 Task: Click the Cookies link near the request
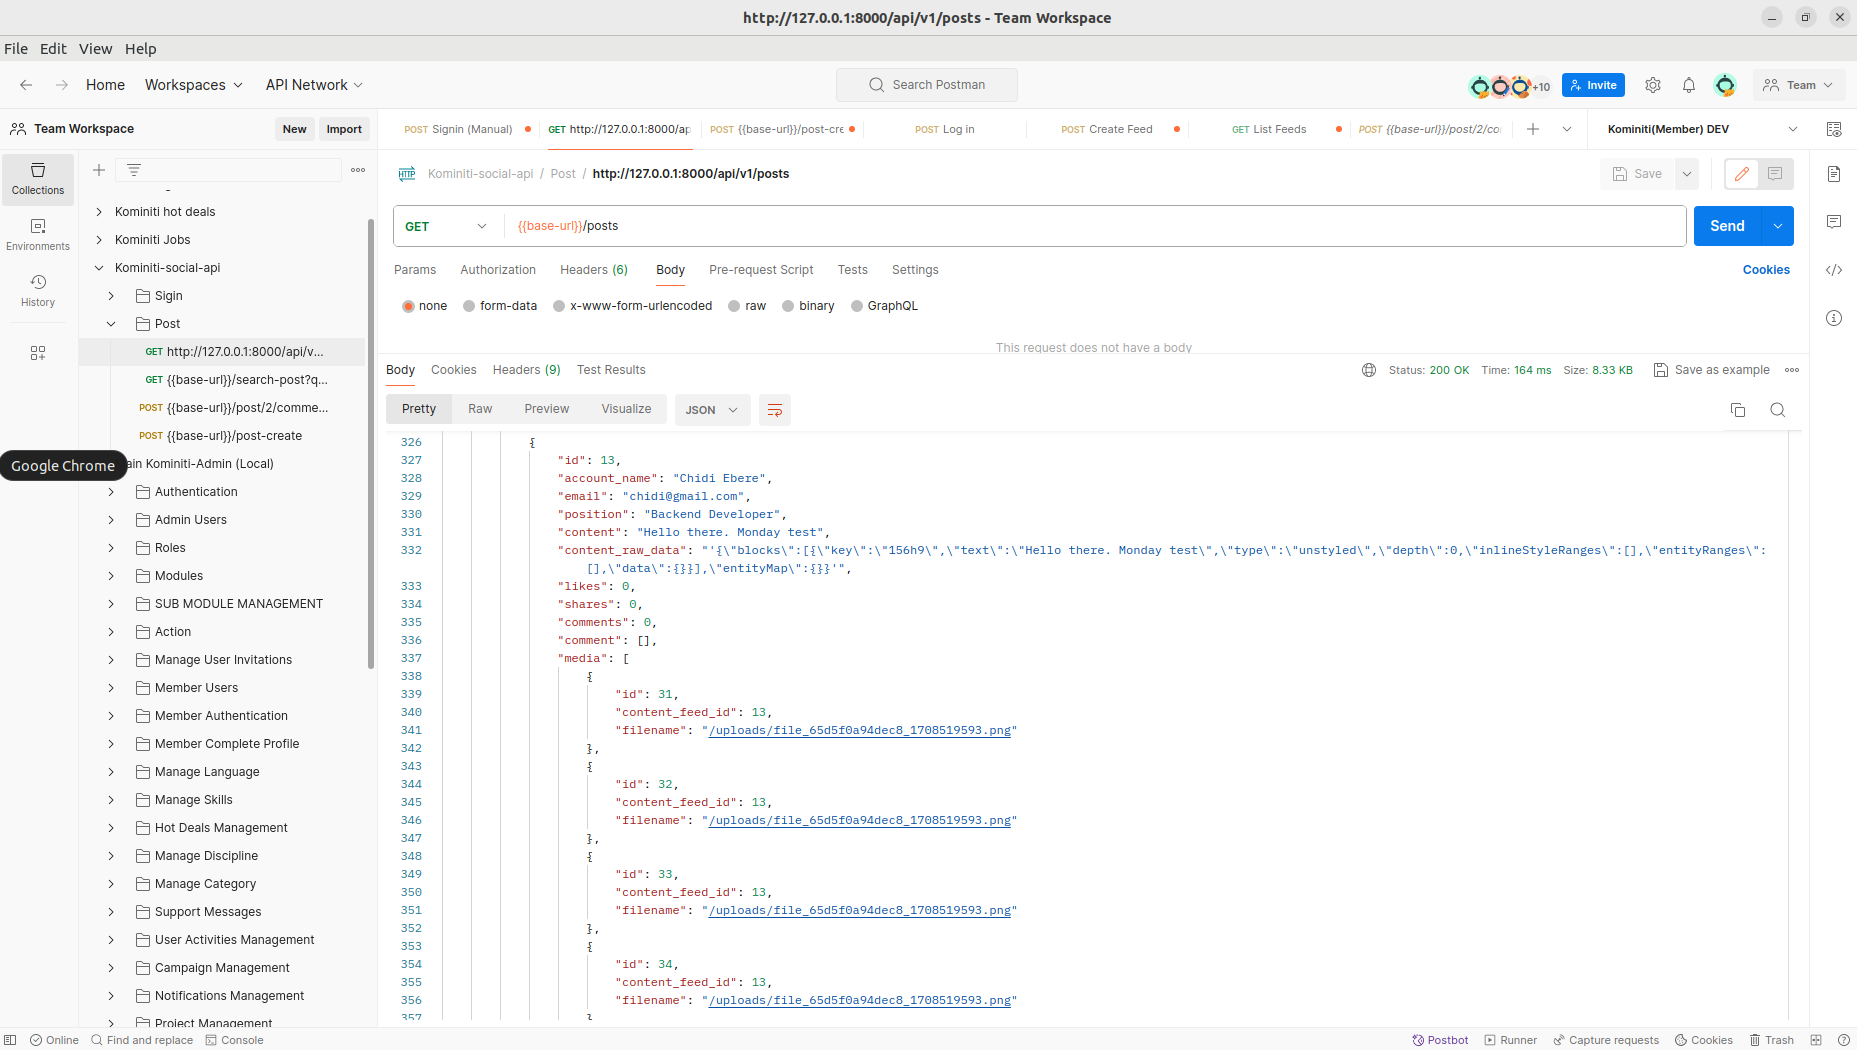coord(1765,270)
